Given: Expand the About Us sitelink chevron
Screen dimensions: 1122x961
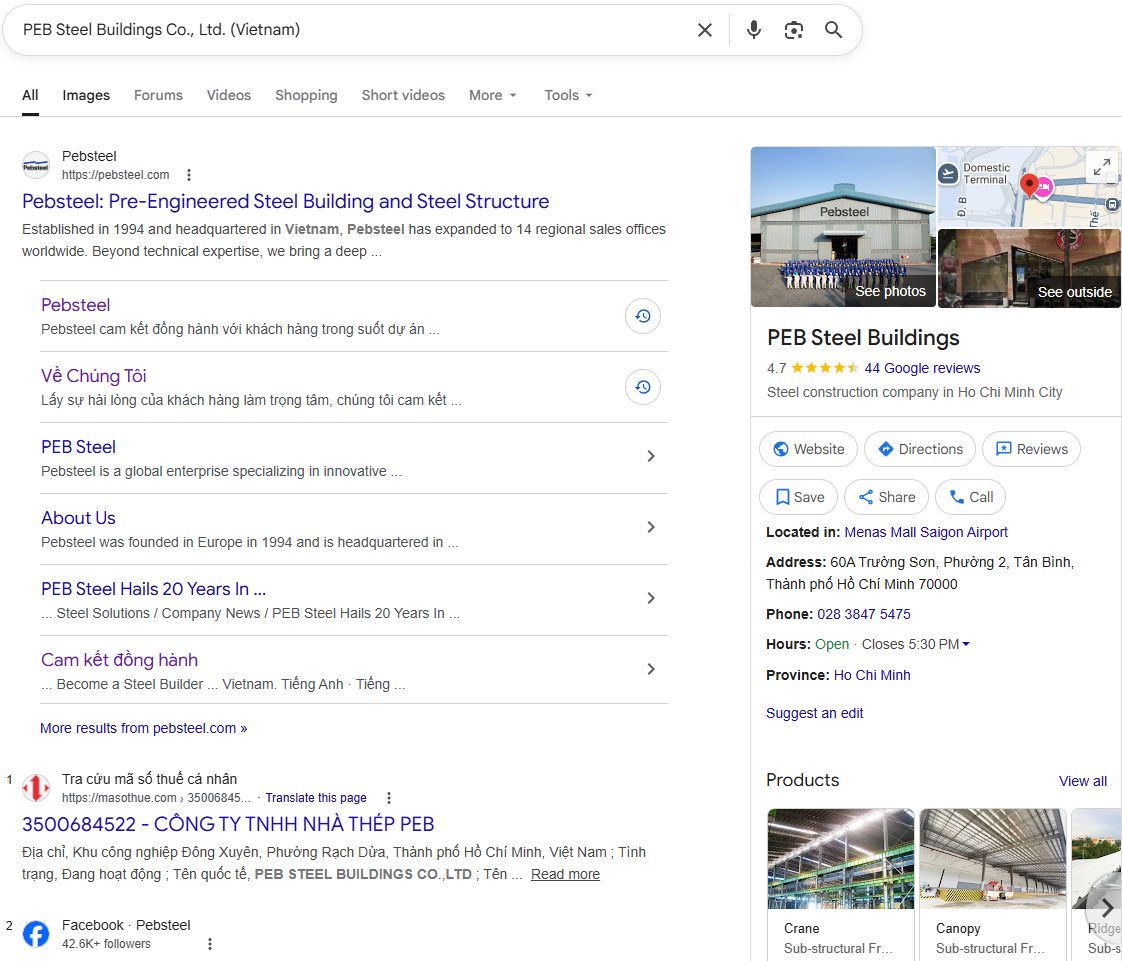Looking at the screenshot, I should click(651, 527).
